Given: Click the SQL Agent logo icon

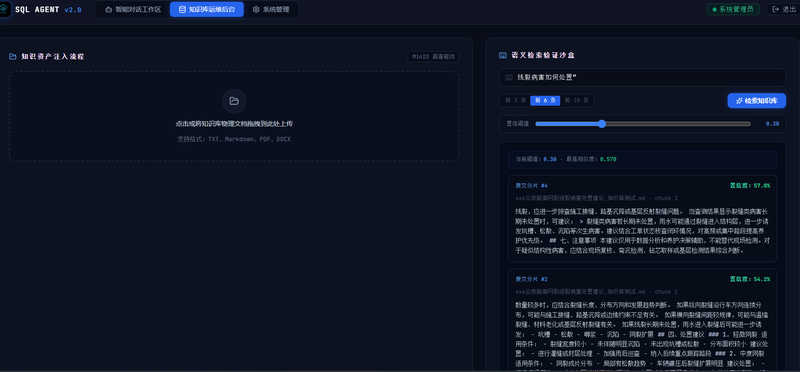Looking at the screenshot, I should point(4,9).
